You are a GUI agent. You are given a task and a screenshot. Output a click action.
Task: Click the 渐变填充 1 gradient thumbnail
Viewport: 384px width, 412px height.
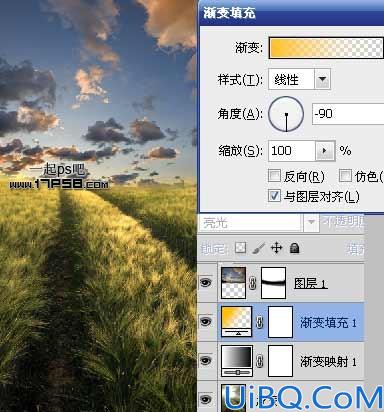click(x=237, y=322)
